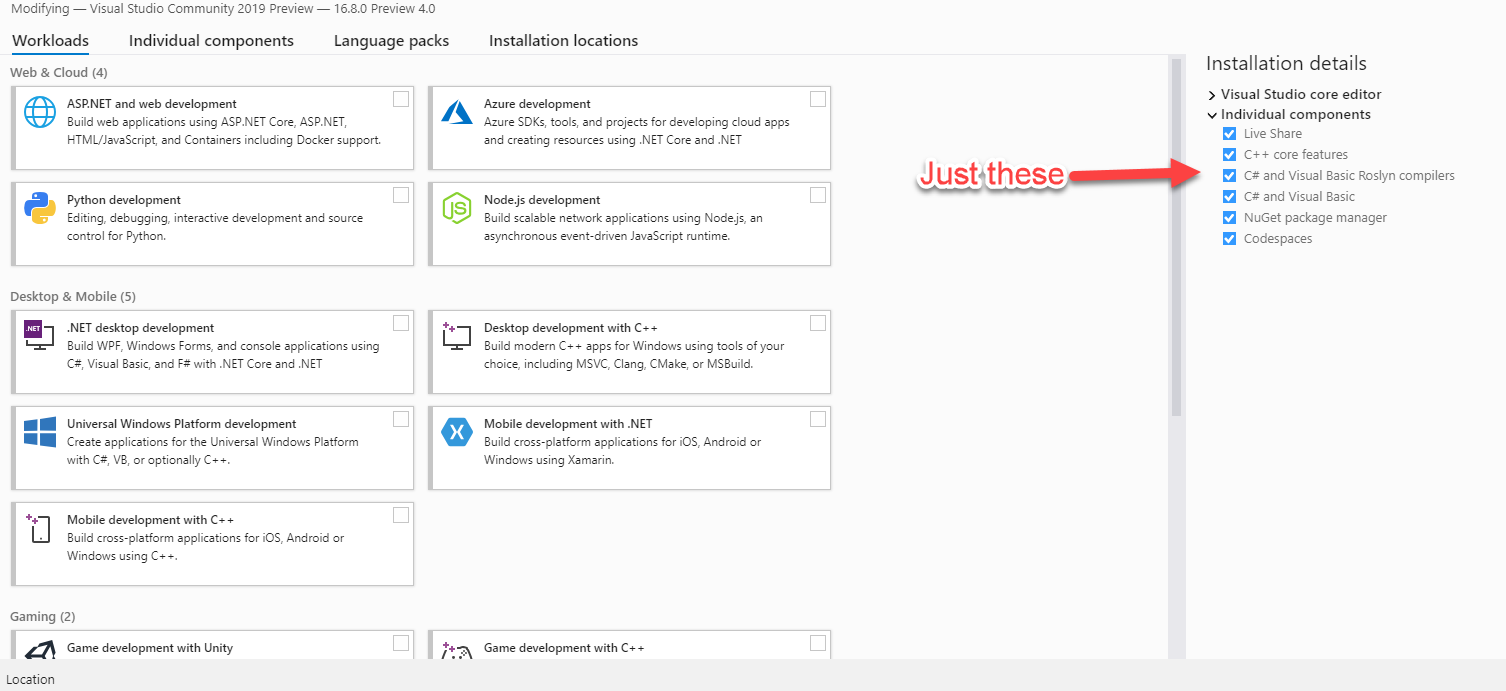Switch to the Workloads tab

click(x=50, y=41)
